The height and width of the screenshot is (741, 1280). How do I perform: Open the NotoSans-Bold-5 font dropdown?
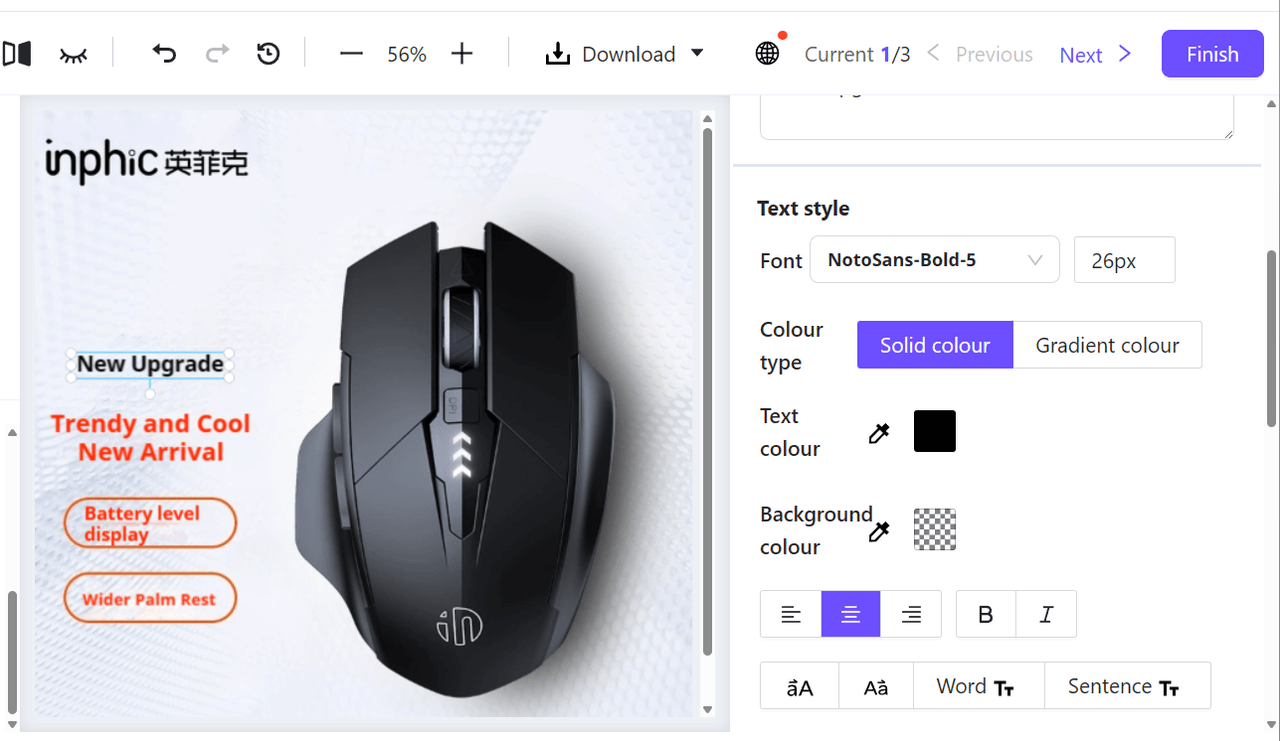click(x=934, y=260)
